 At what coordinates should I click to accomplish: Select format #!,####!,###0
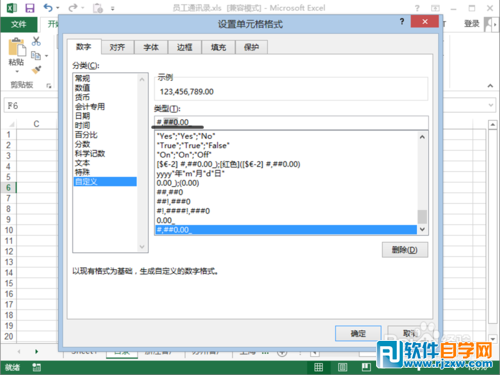(x=286, y=211)
